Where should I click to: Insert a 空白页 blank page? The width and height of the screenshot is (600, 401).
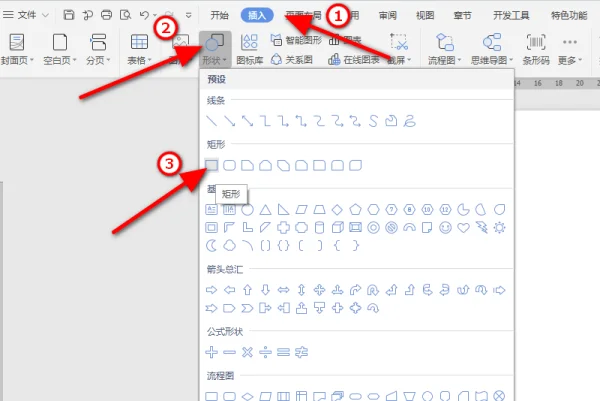point(60,49)
